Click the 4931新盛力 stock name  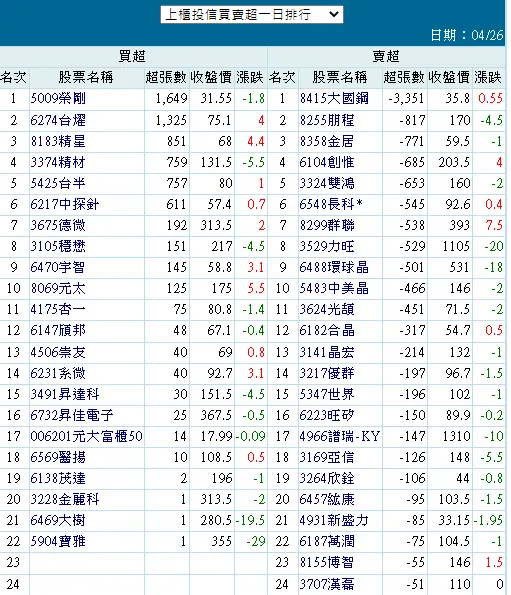pyautogui.click(x=334, y=520)
